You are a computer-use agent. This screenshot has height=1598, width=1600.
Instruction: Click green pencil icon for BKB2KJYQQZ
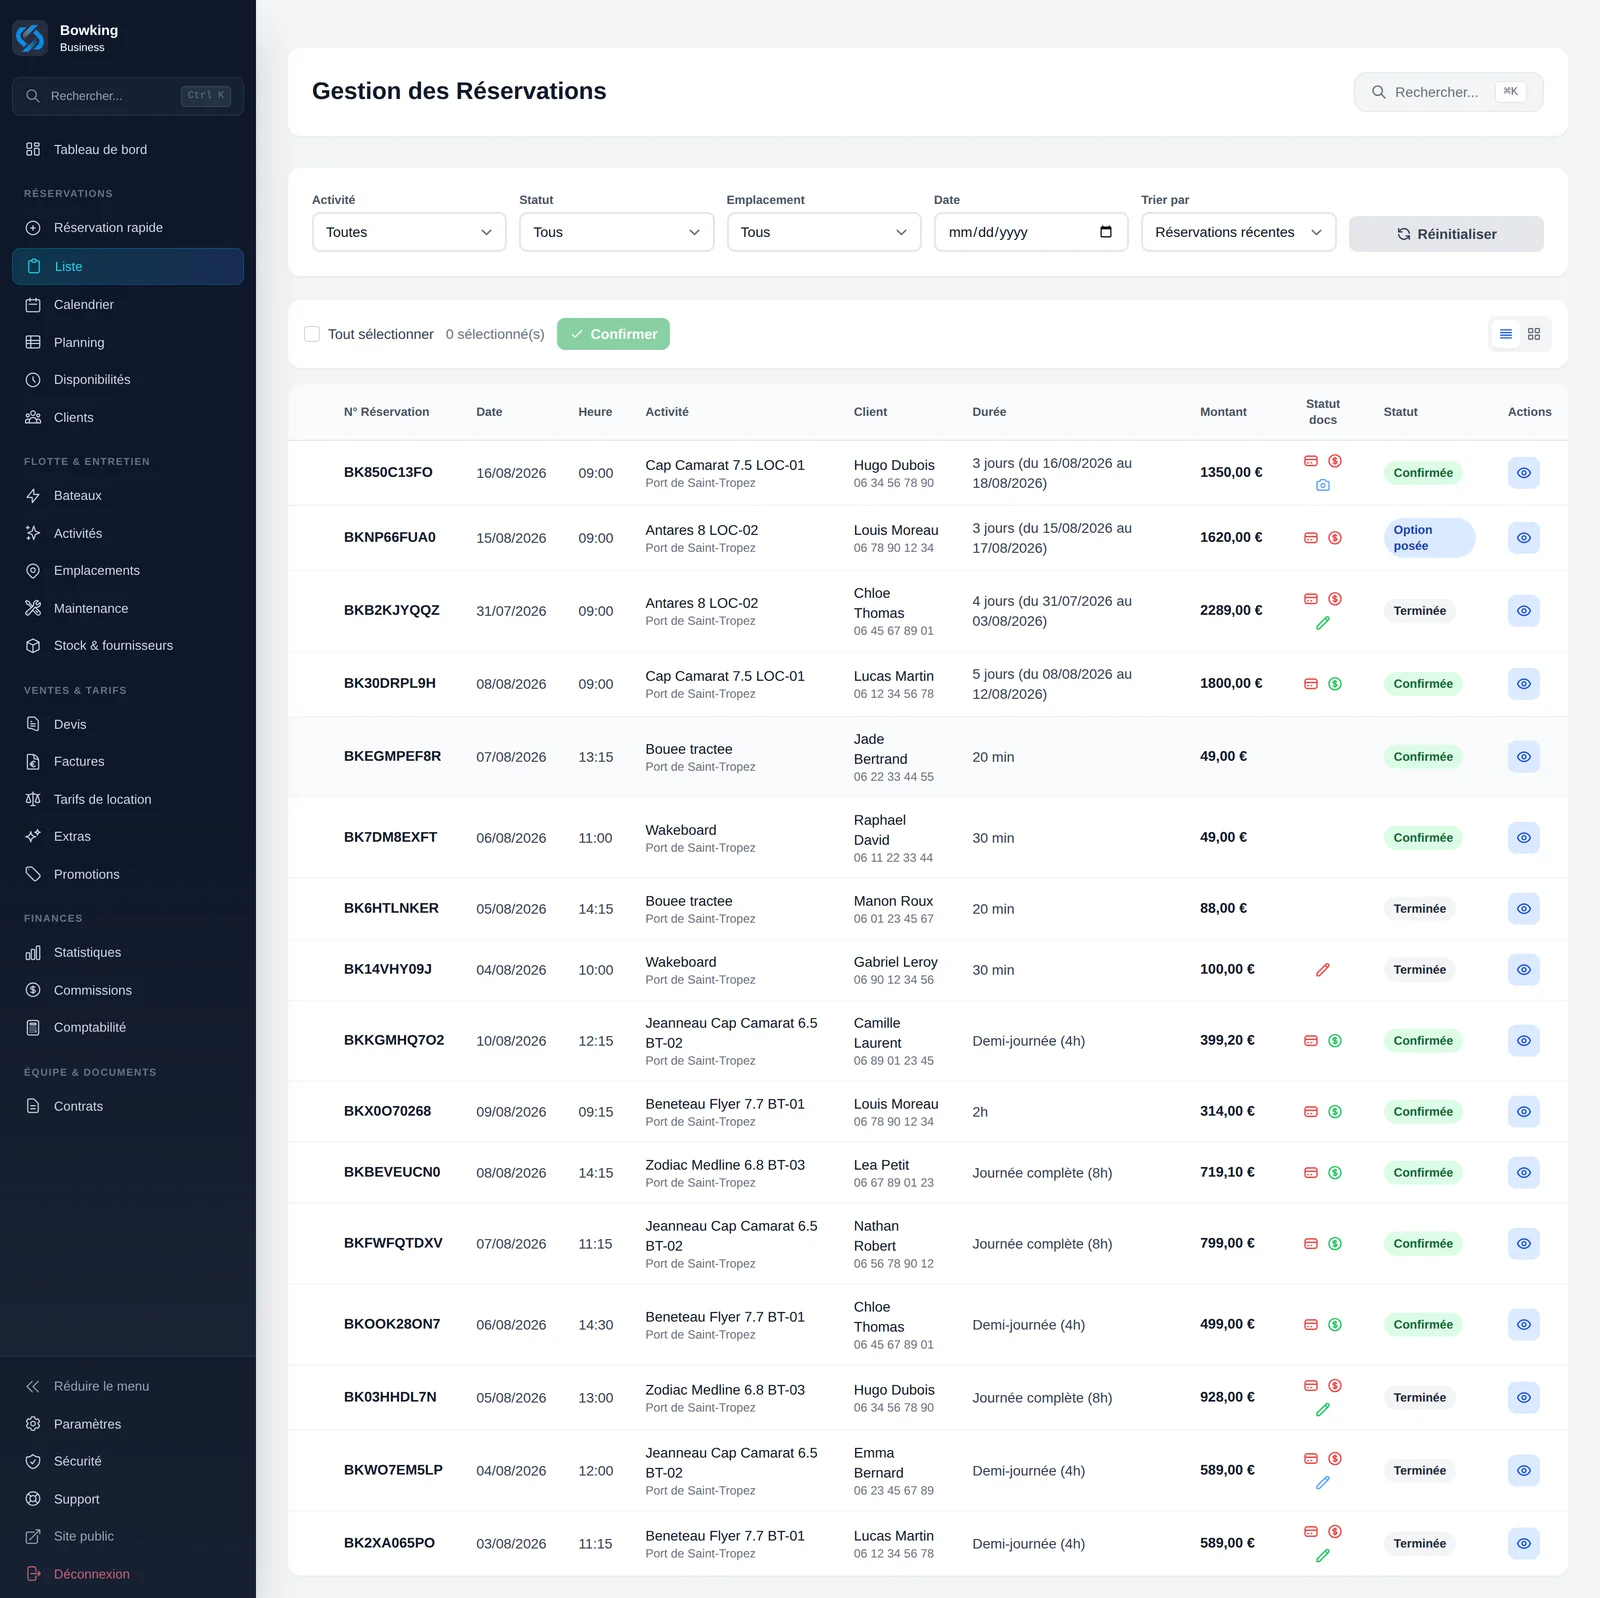[1323, 623]
